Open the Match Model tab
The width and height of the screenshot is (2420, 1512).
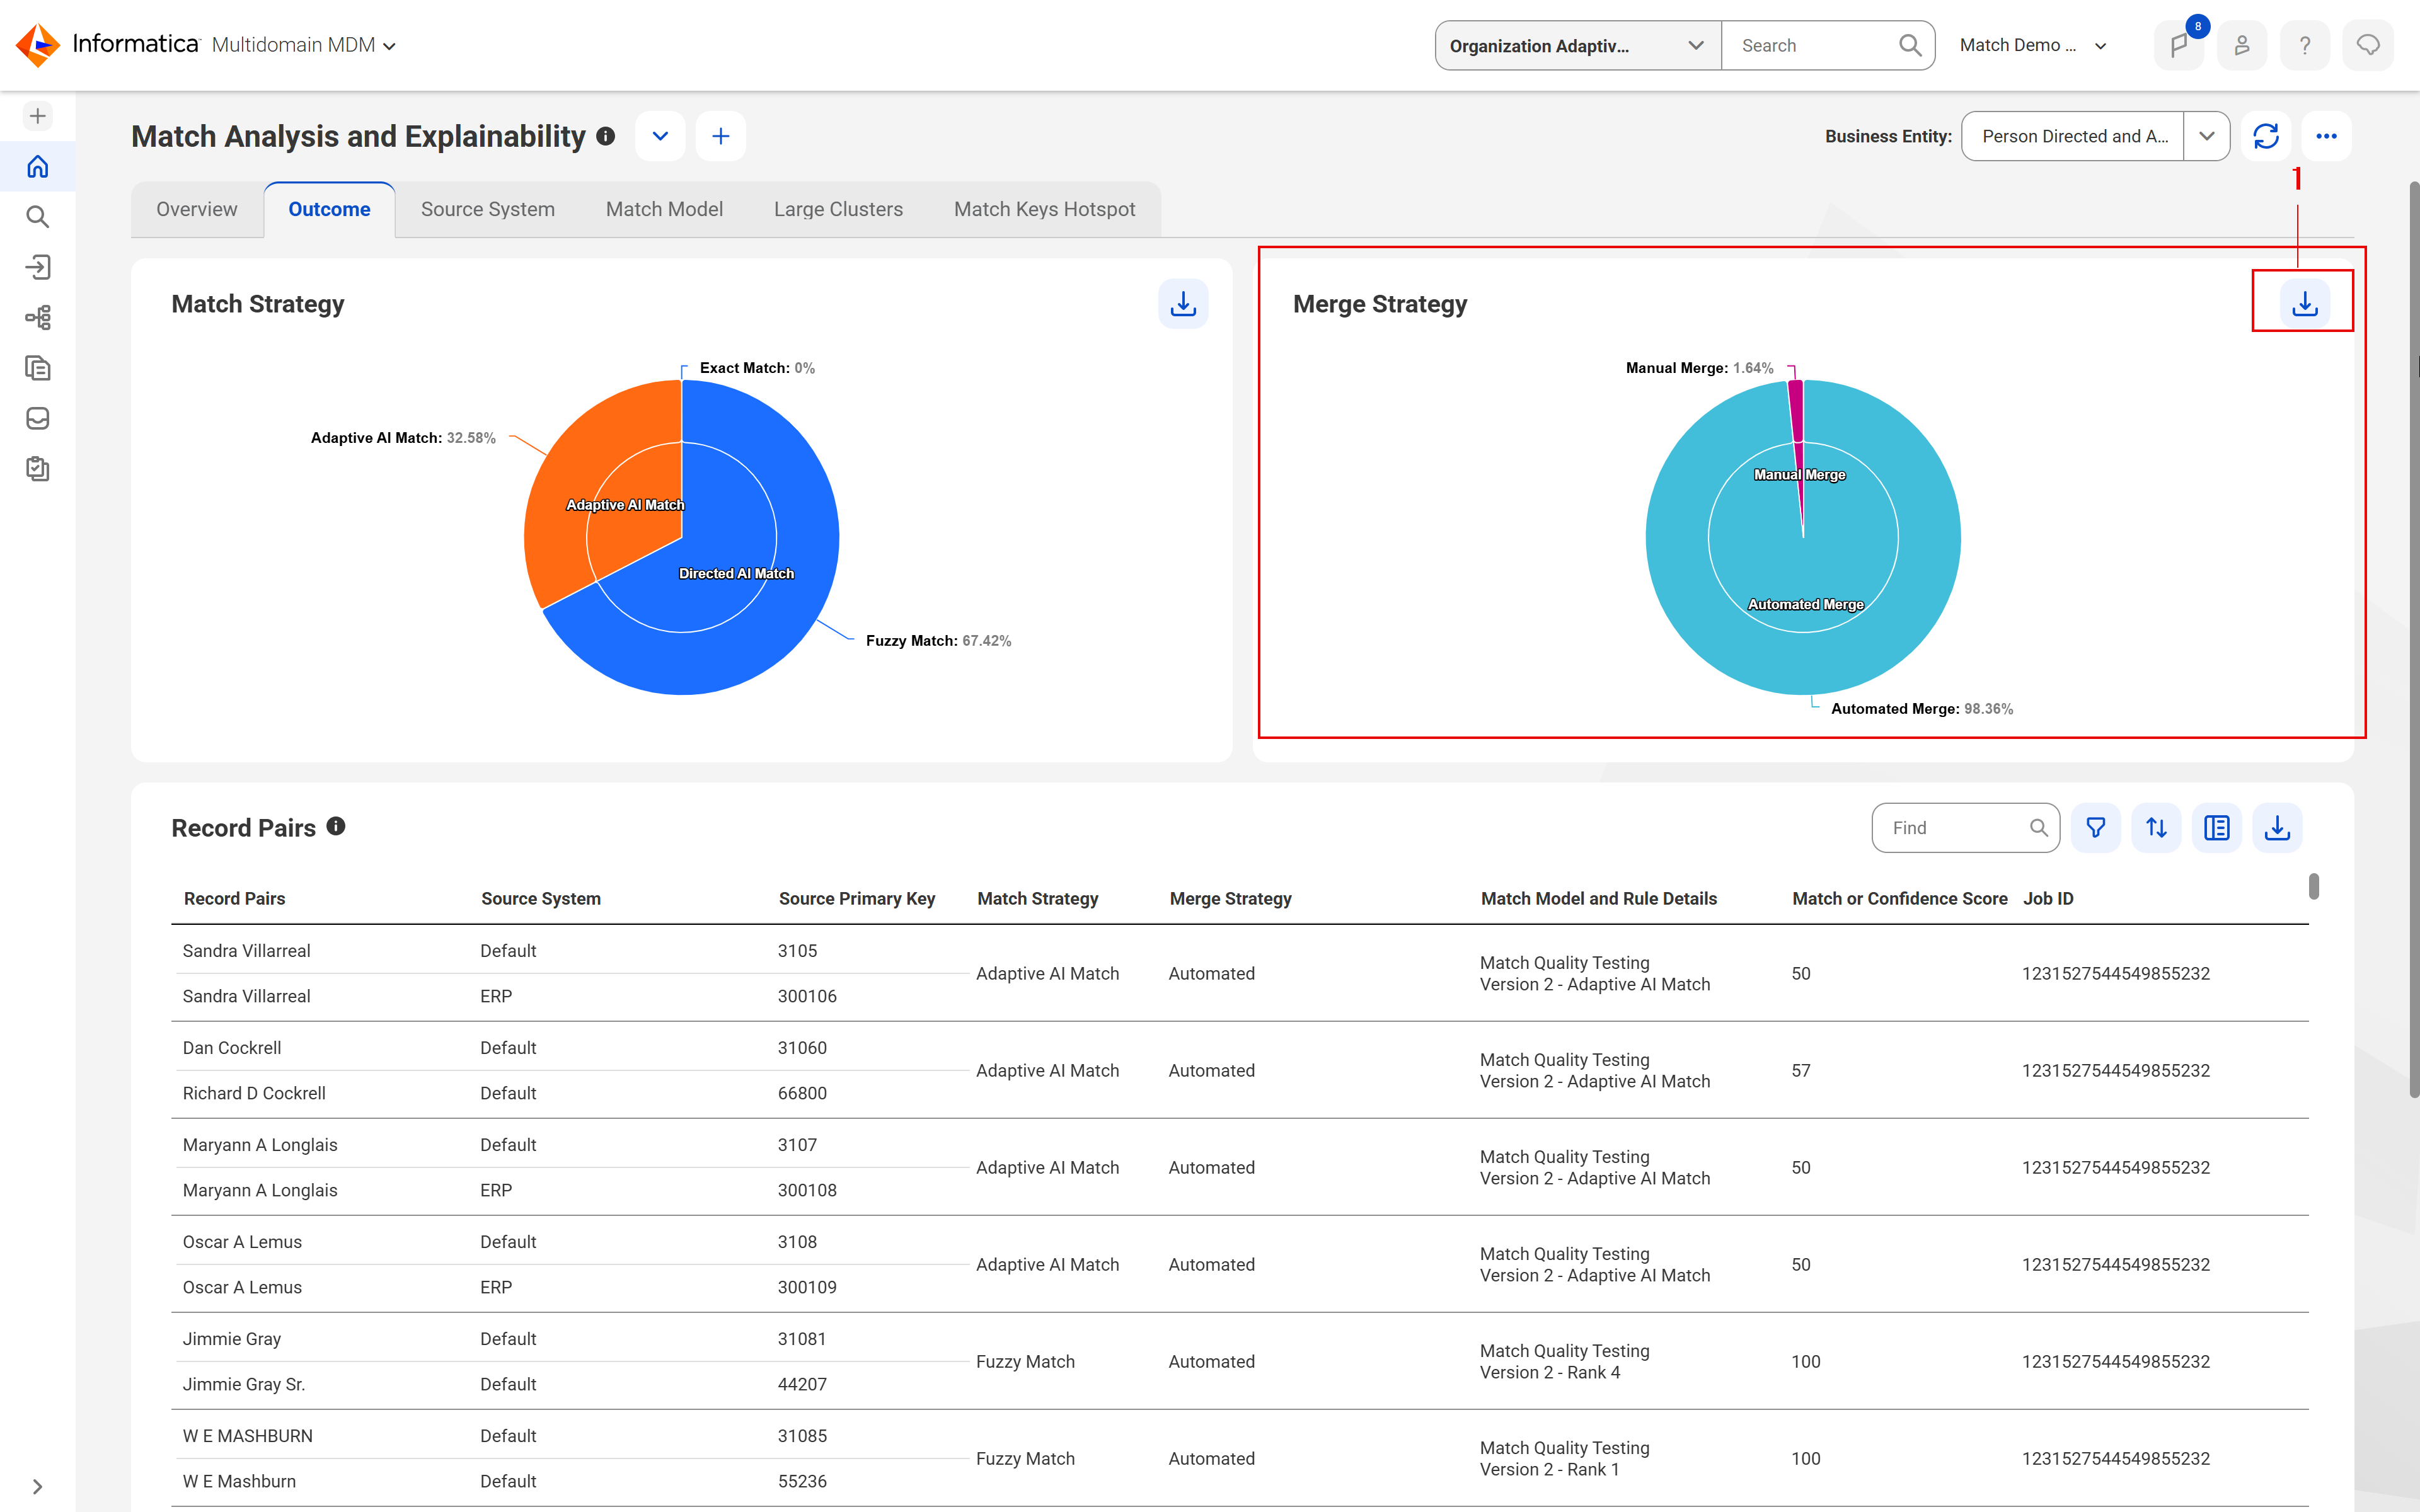coord(664,209)
